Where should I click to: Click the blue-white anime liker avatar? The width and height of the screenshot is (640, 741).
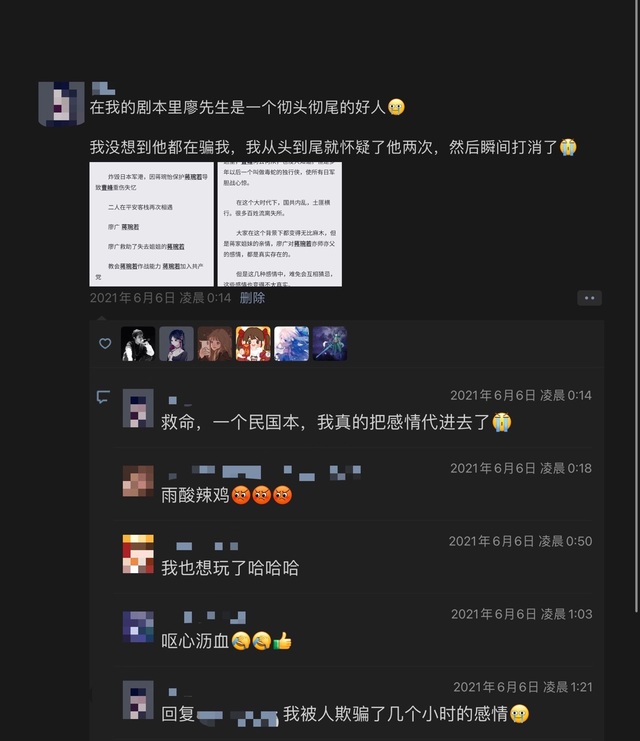(x=291, y=344)
